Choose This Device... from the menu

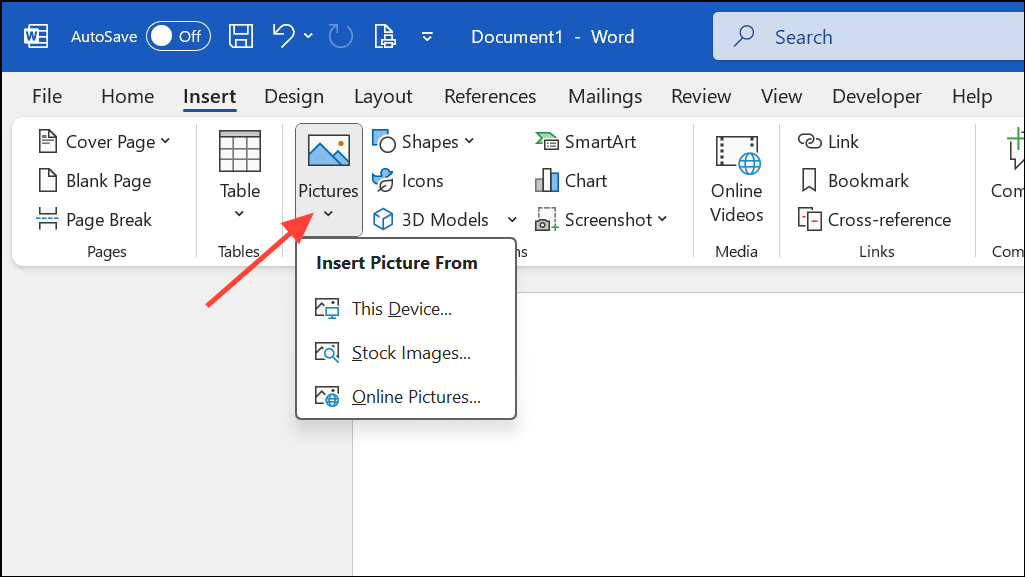[406, 308]
